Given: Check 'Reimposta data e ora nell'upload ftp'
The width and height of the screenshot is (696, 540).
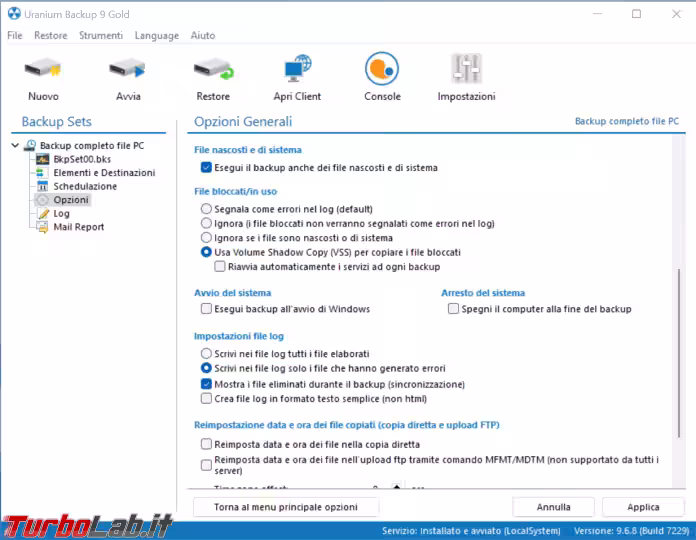Looking at the screenshot, I should 206,465.
